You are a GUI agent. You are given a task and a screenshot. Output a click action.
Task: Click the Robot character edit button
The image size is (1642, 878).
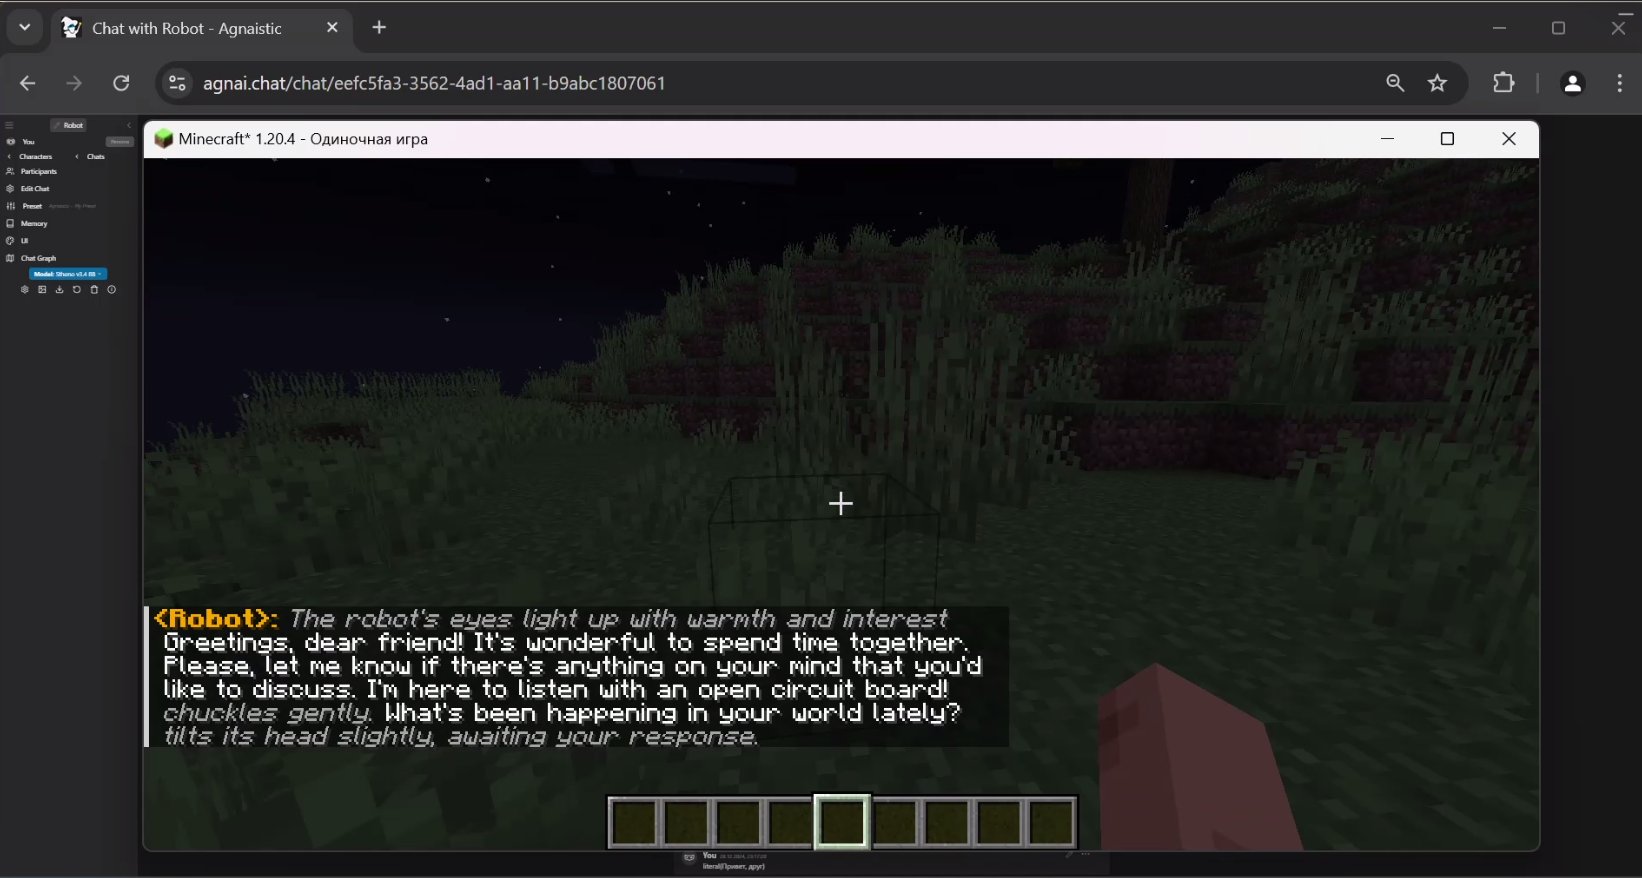[70, 125]
